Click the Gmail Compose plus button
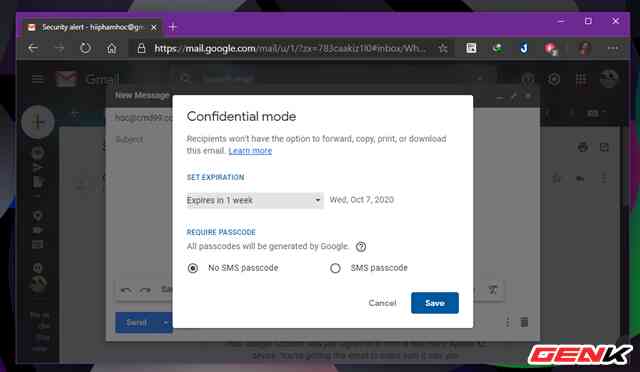Viewport: 640px width, 372px height. (38, 122)
